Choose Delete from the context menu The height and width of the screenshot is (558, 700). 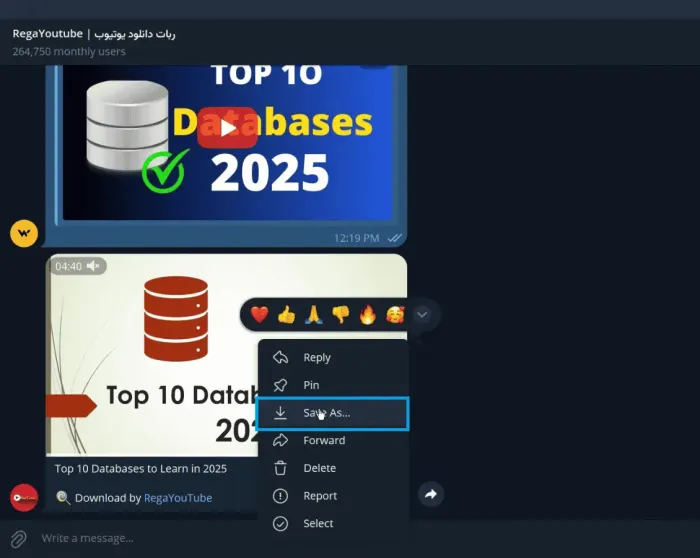tap(333, 468)
